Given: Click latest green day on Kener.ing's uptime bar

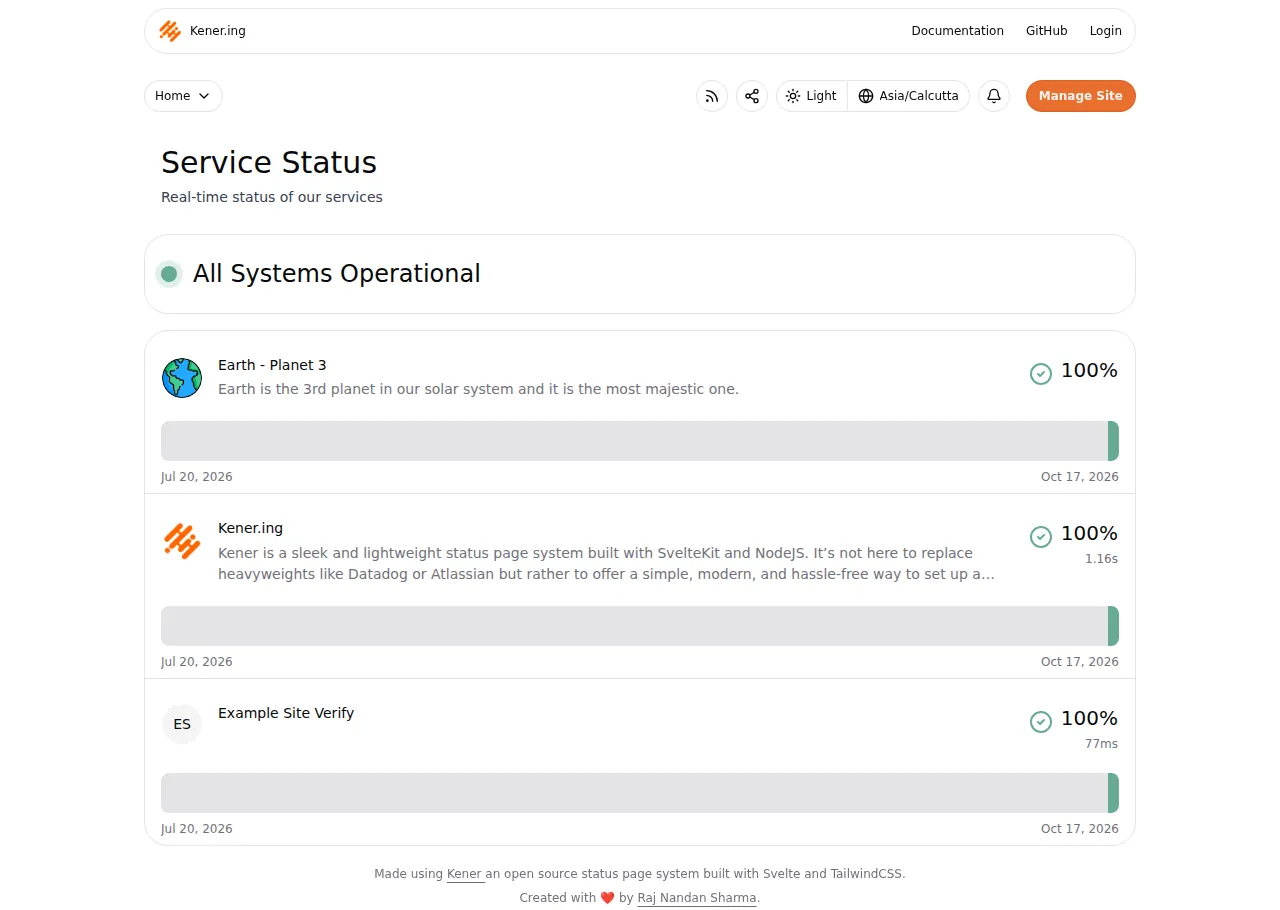Looking at the screenshot, I should 1113,626.
